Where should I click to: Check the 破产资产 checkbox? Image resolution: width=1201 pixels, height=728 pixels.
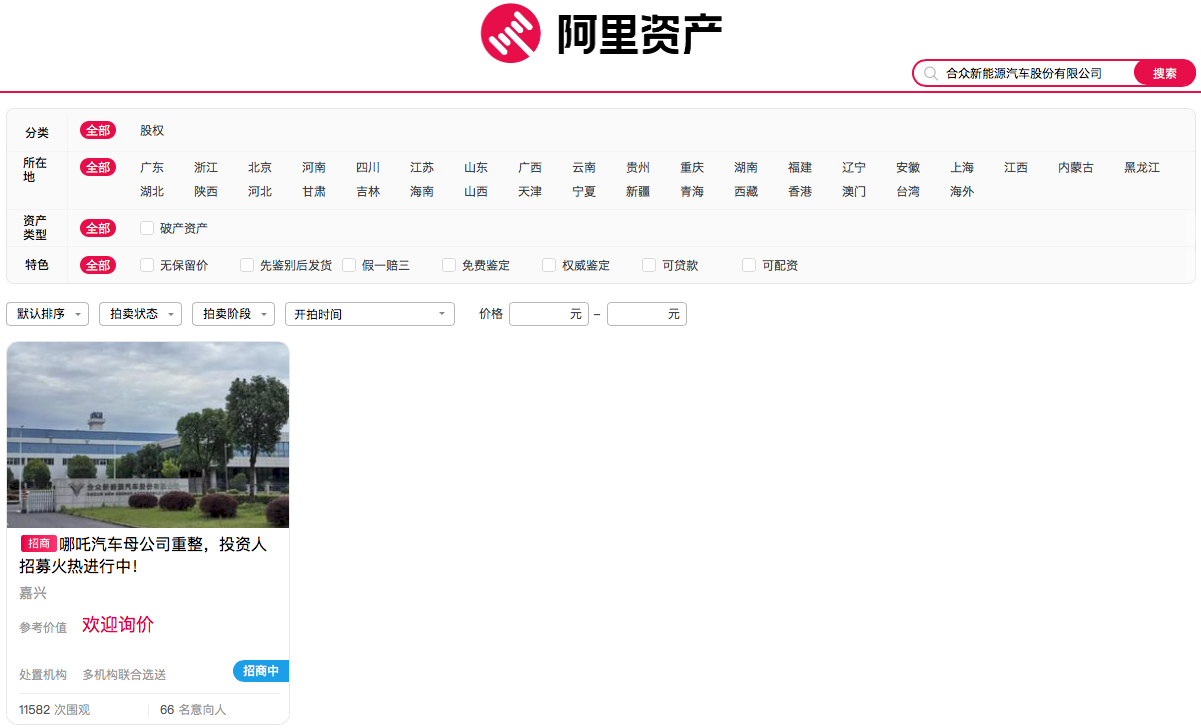click(147, 228)
